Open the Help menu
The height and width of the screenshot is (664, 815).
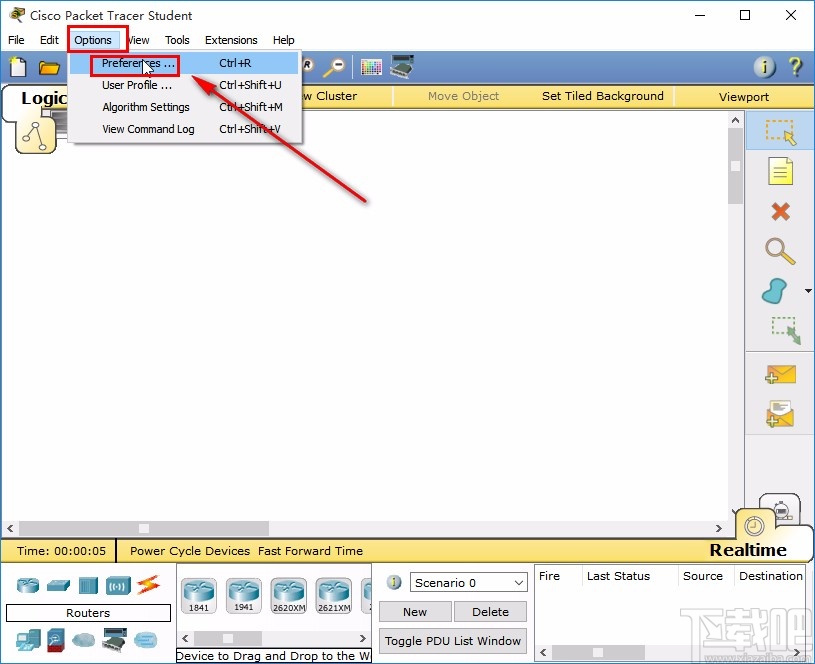[284, 40]
